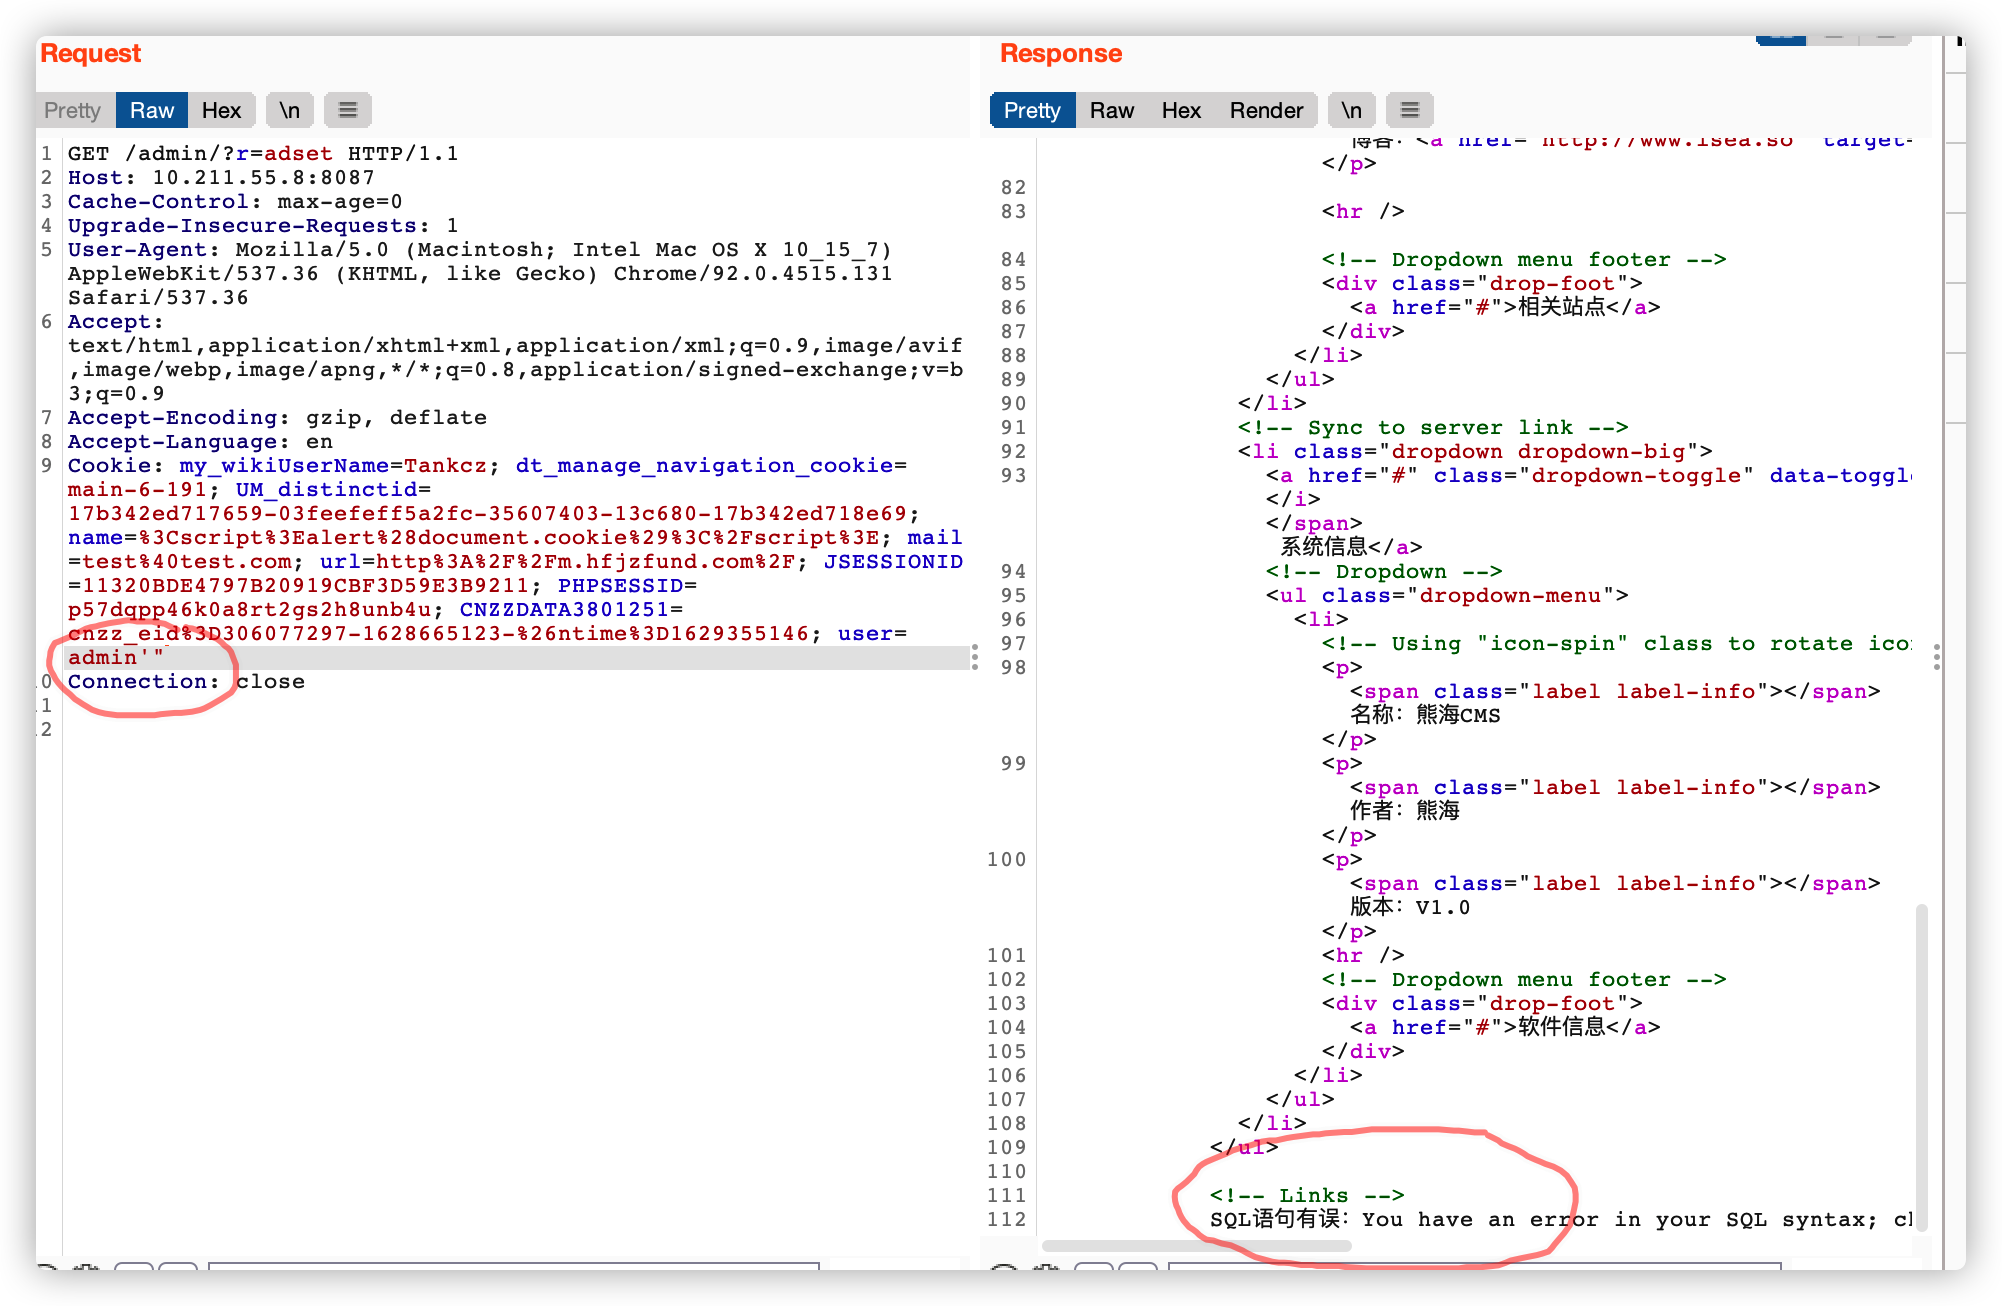Screen dimensions: 2002x1306
Task: Switch Request view to Hex tab
Action: point(221,110)
